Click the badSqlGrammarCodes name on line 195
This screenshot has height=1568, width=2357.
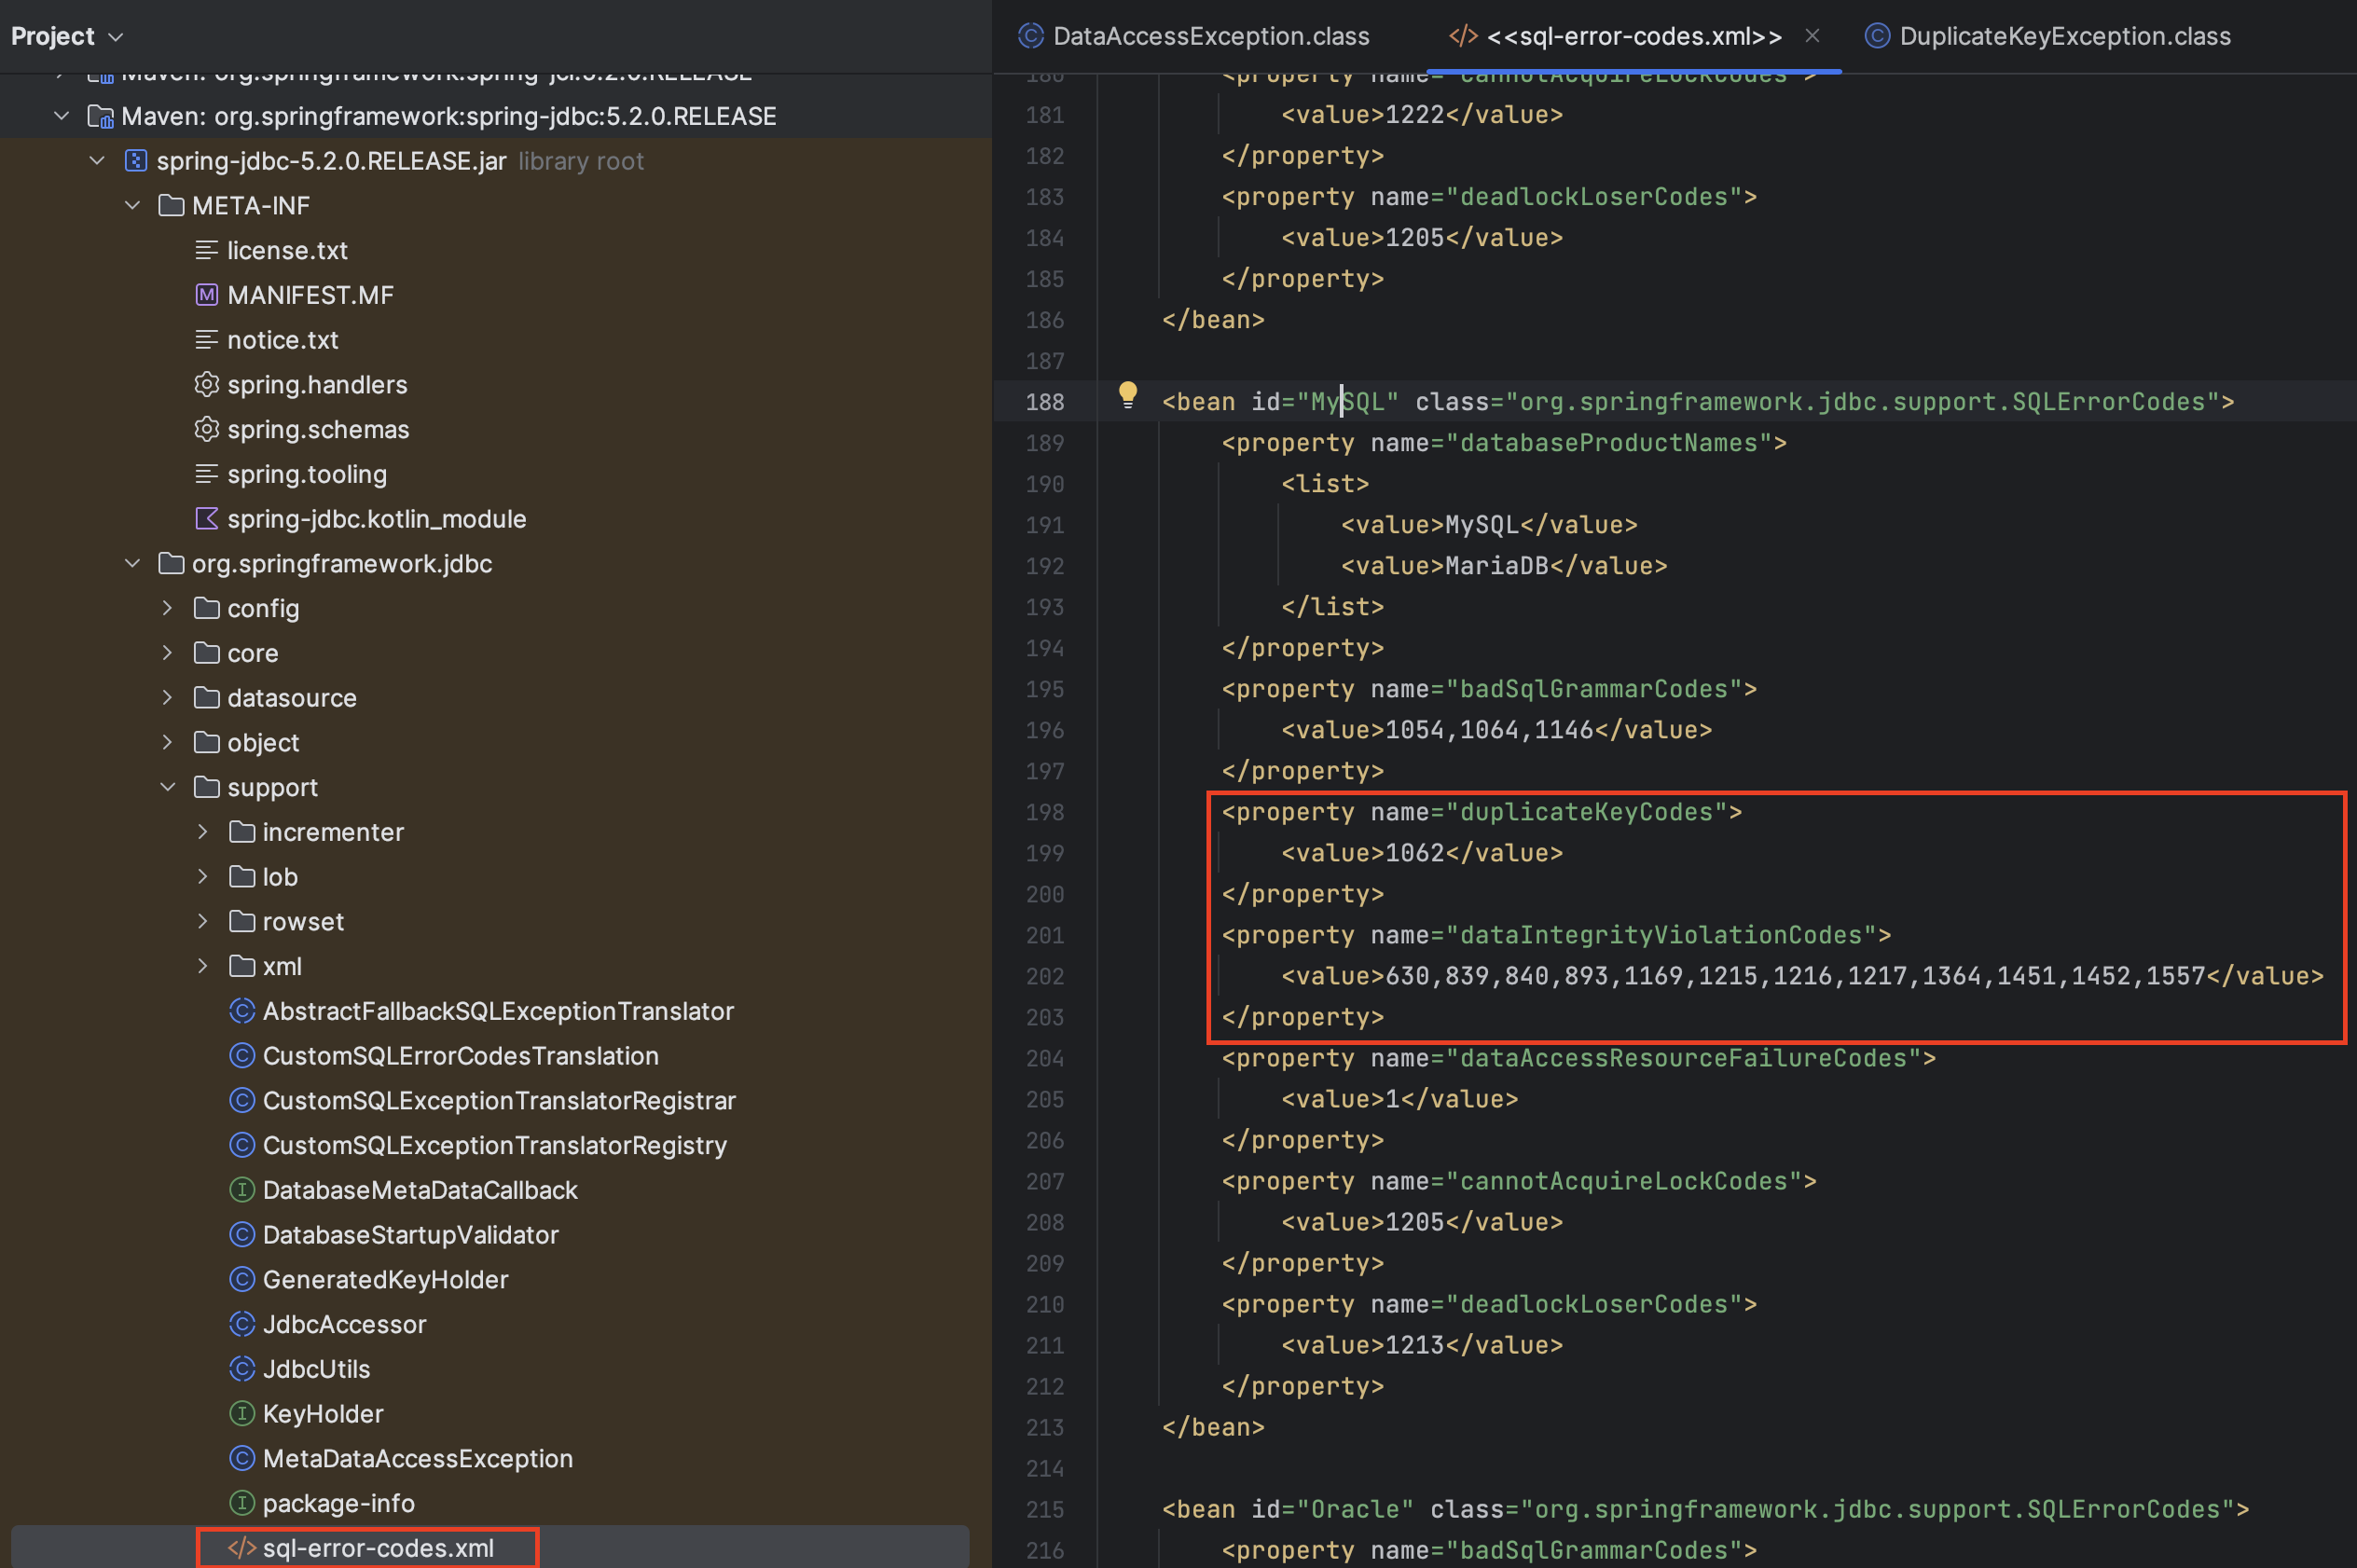(1594, 689)
